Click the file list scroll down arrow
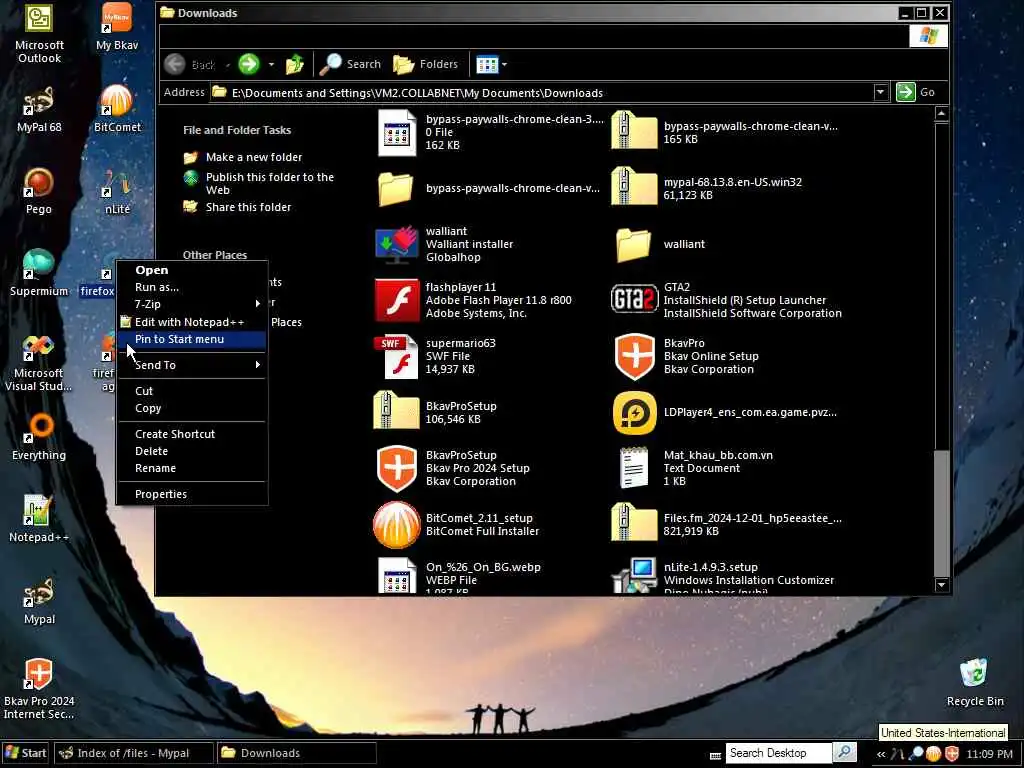Image resolution: width=1024 pixels, height=768 pixels. (941, 585)
